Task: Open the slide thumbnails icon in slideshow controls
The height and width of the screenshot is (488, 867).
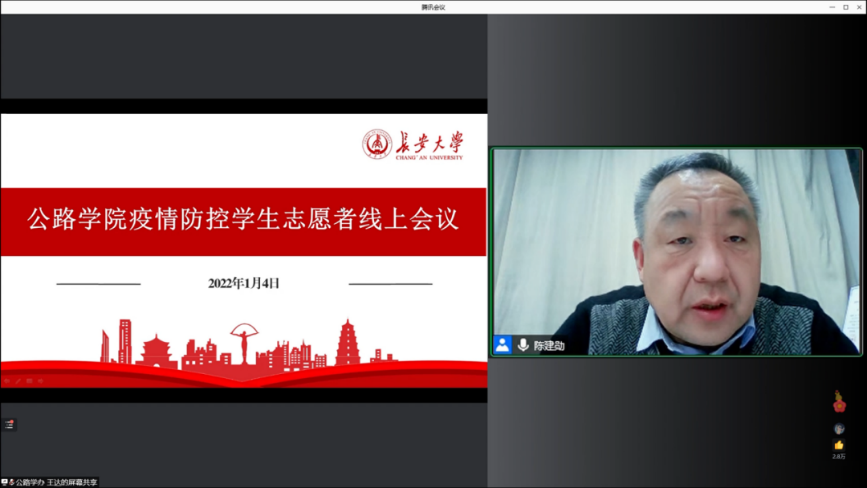Action: pos(29,381)
